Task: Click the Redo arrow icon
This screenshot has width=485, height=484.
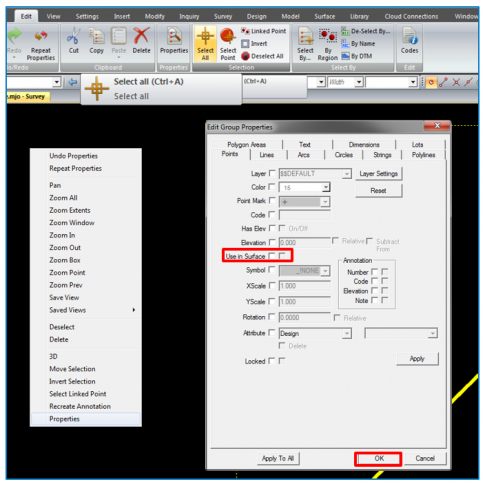Action: point(14,36)
